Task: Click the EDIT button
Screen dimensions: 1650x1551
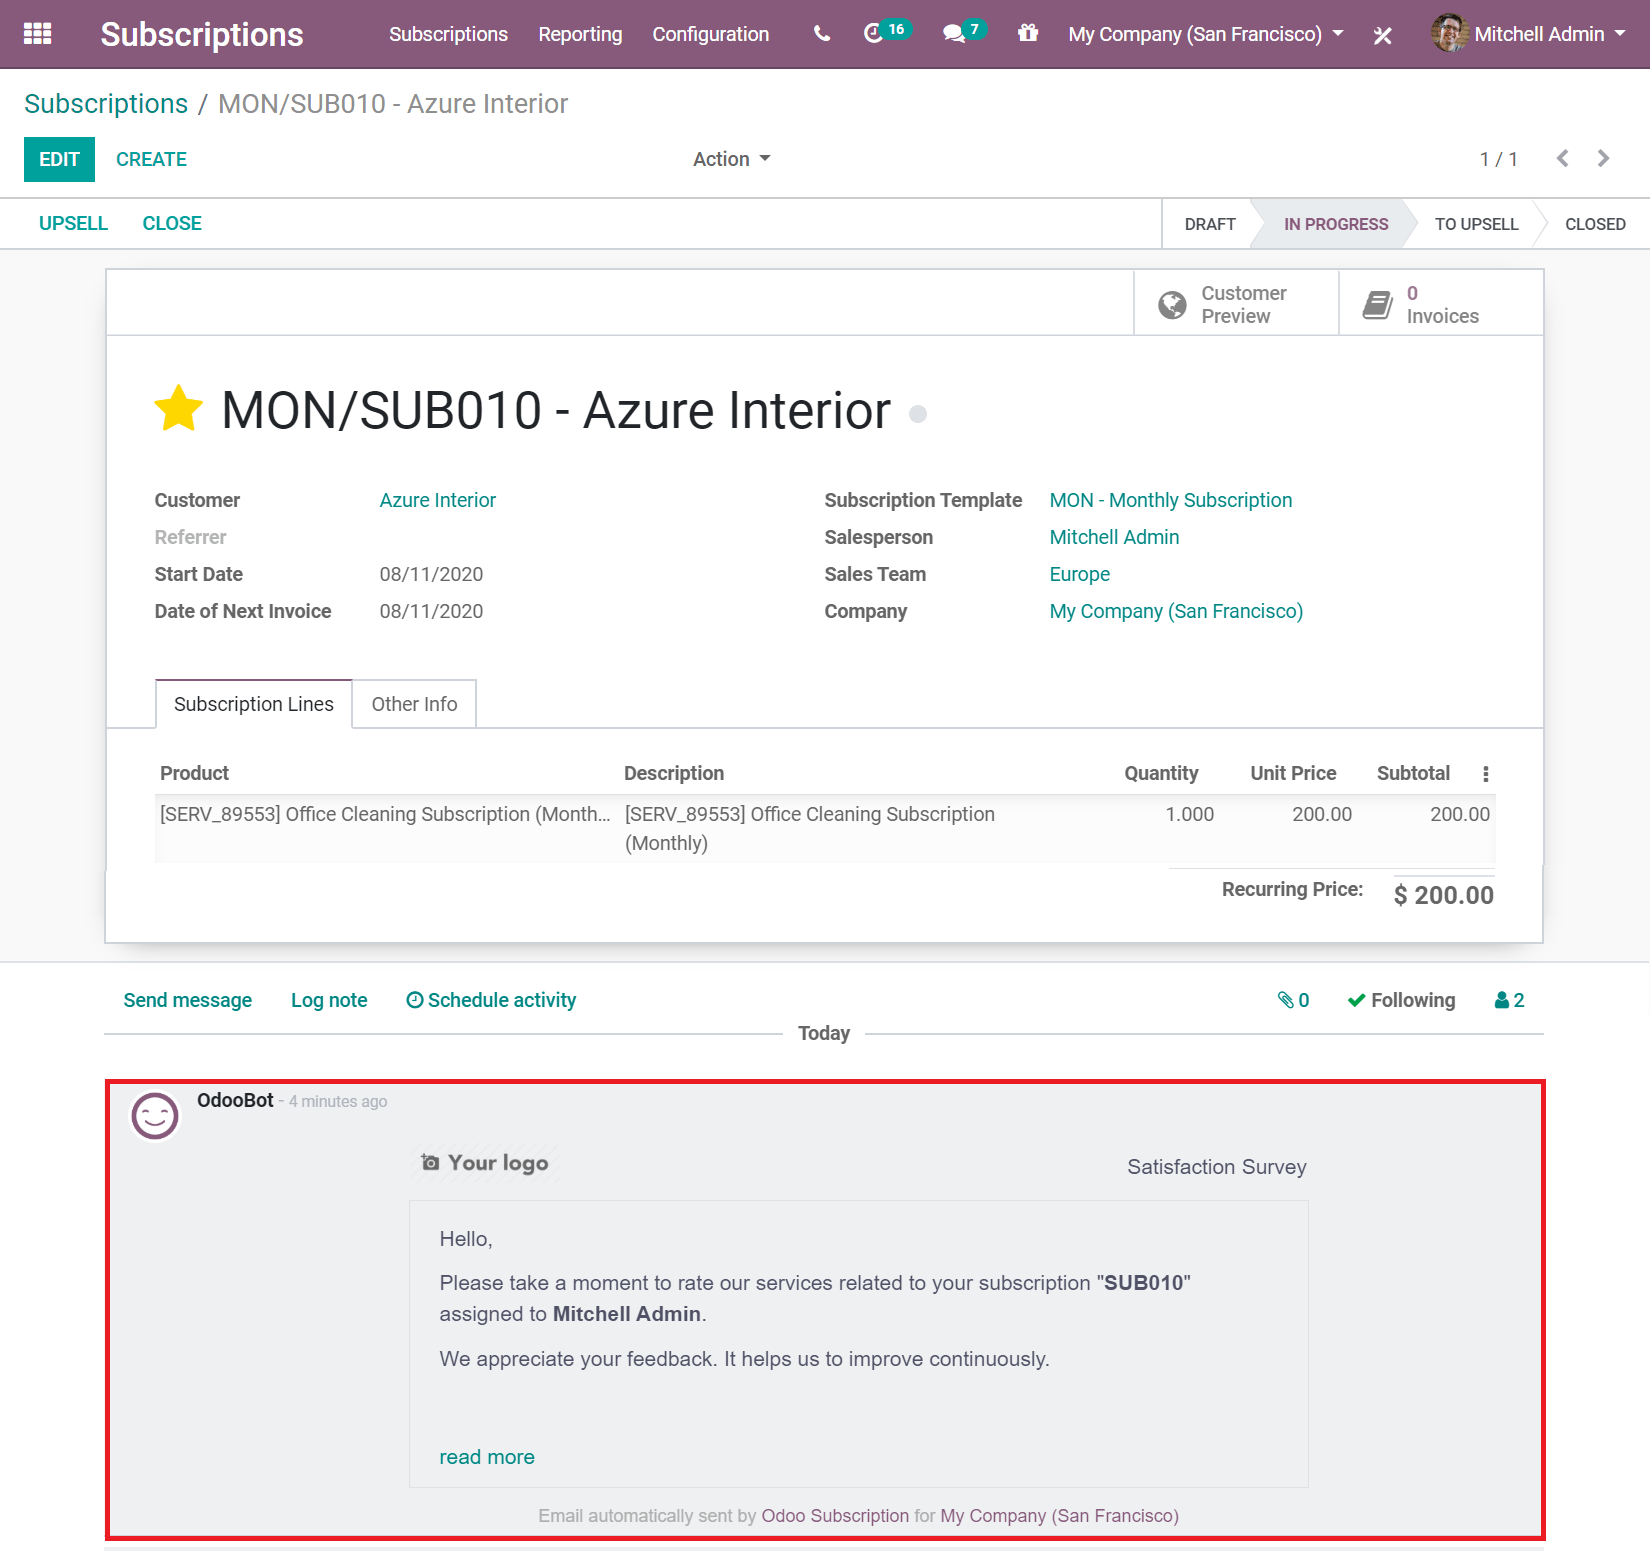Action: 59,159
